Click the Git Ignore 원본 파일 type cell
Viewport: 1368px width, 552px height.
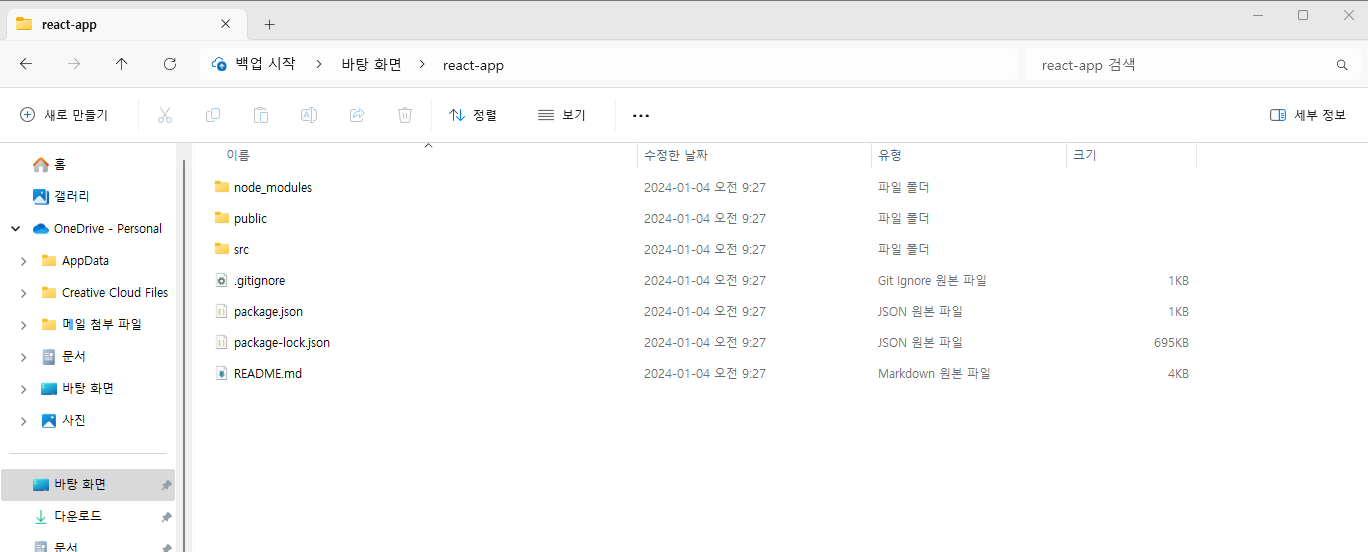pos(932,280)
